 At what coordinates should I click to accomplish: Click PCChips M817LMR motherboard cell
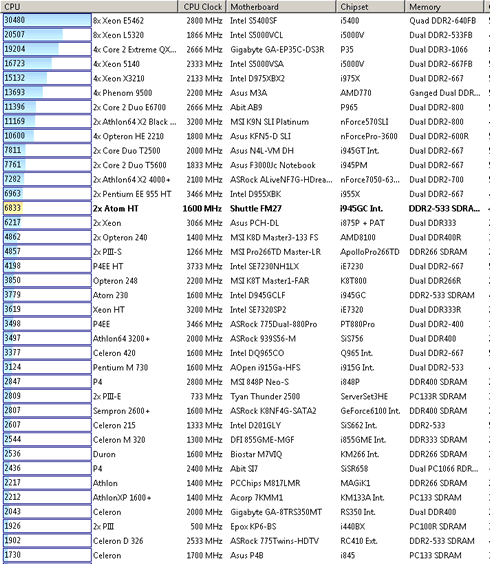coord(265,483)
